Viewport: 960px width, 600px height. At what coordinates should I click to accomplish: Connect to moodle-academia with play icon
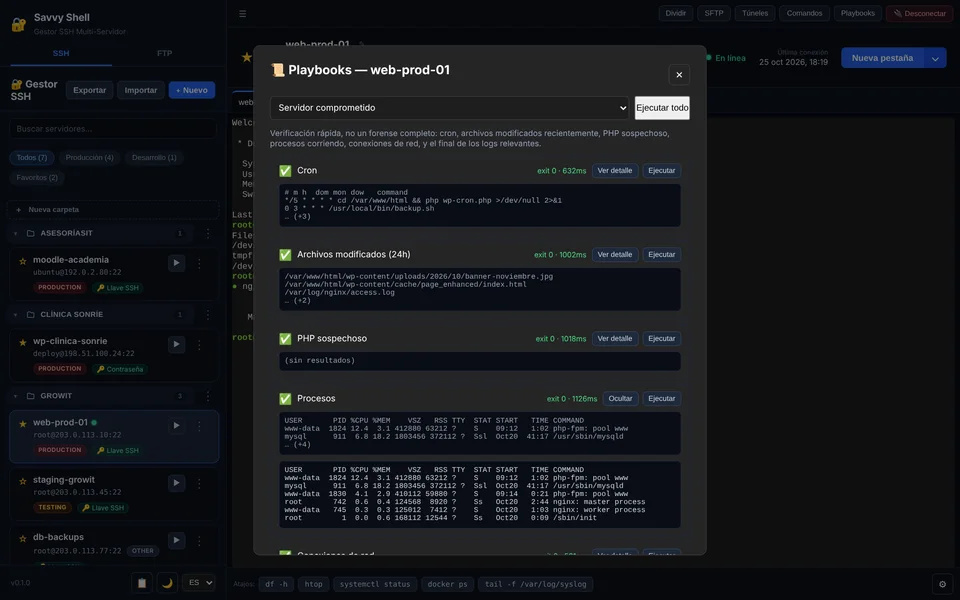pos(176,263)
